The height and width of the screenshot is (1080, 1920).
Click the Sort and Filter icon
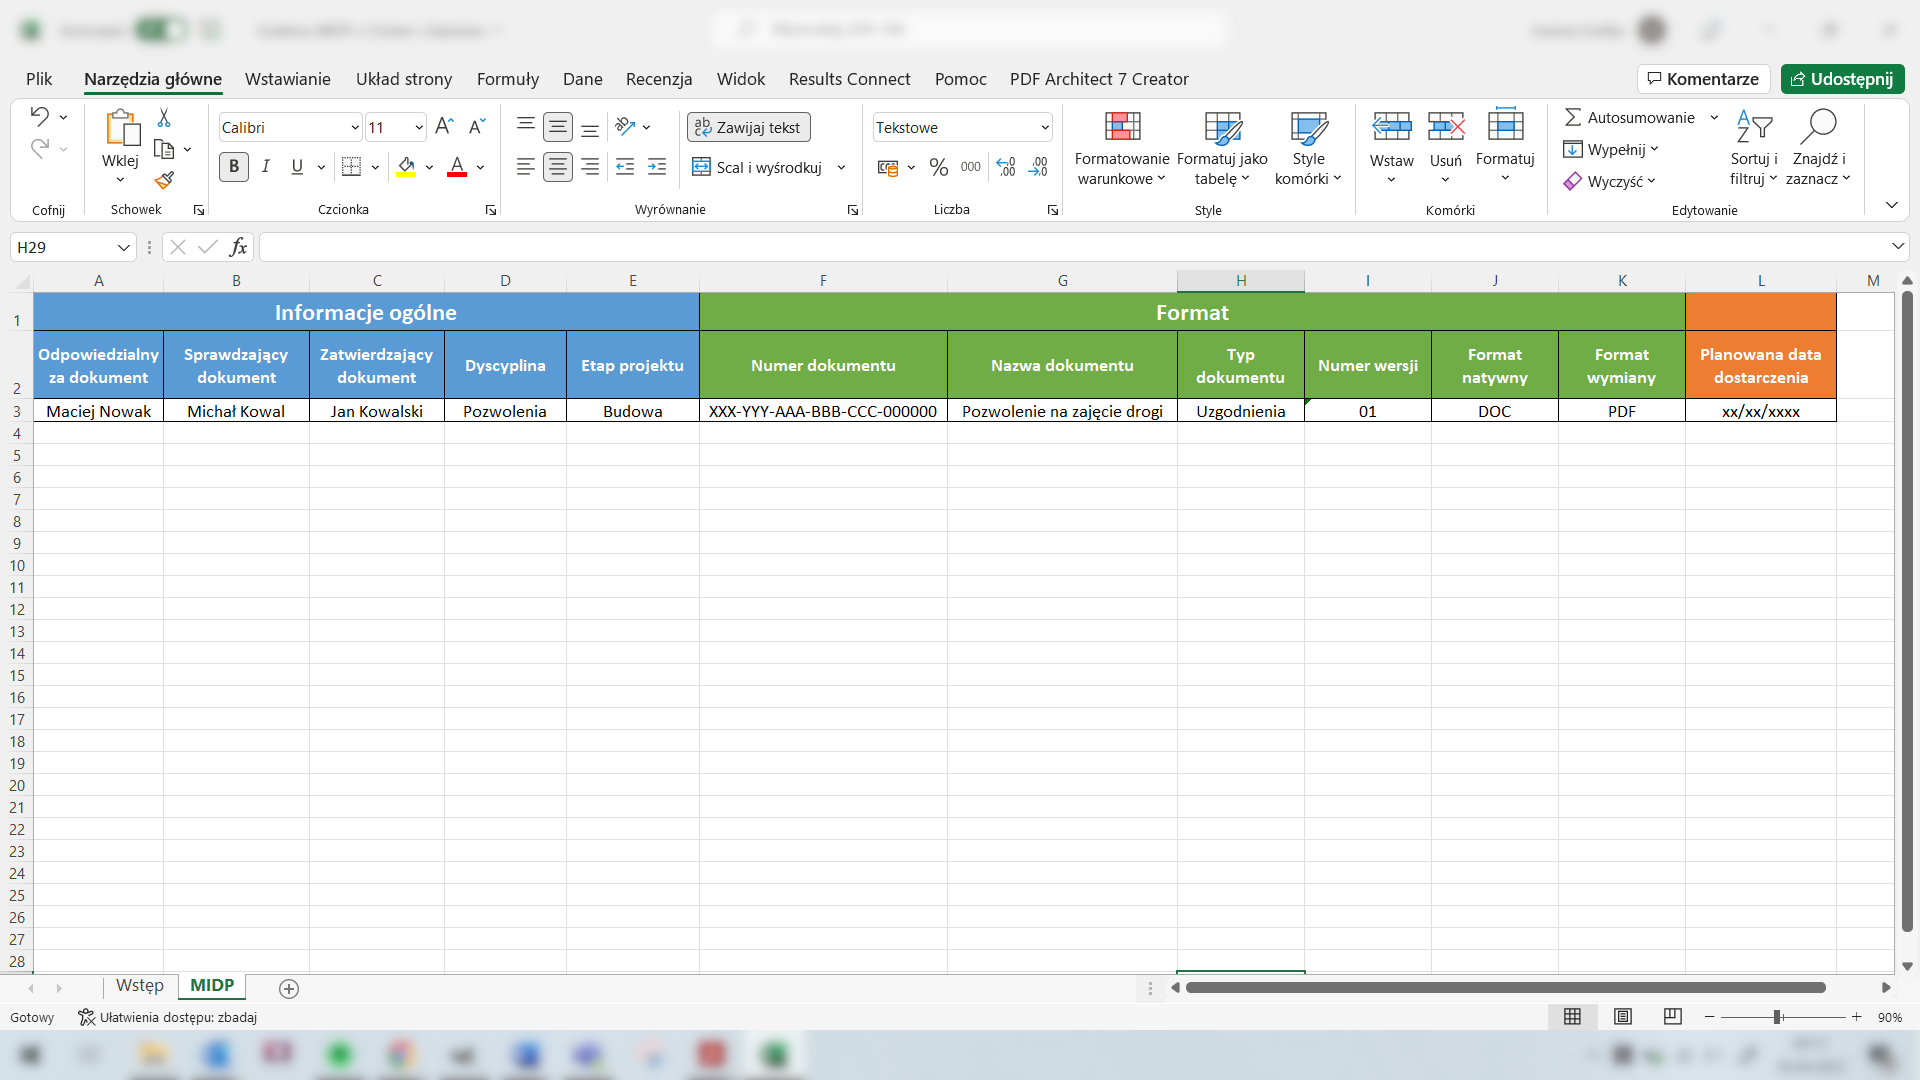[1754, 128]
